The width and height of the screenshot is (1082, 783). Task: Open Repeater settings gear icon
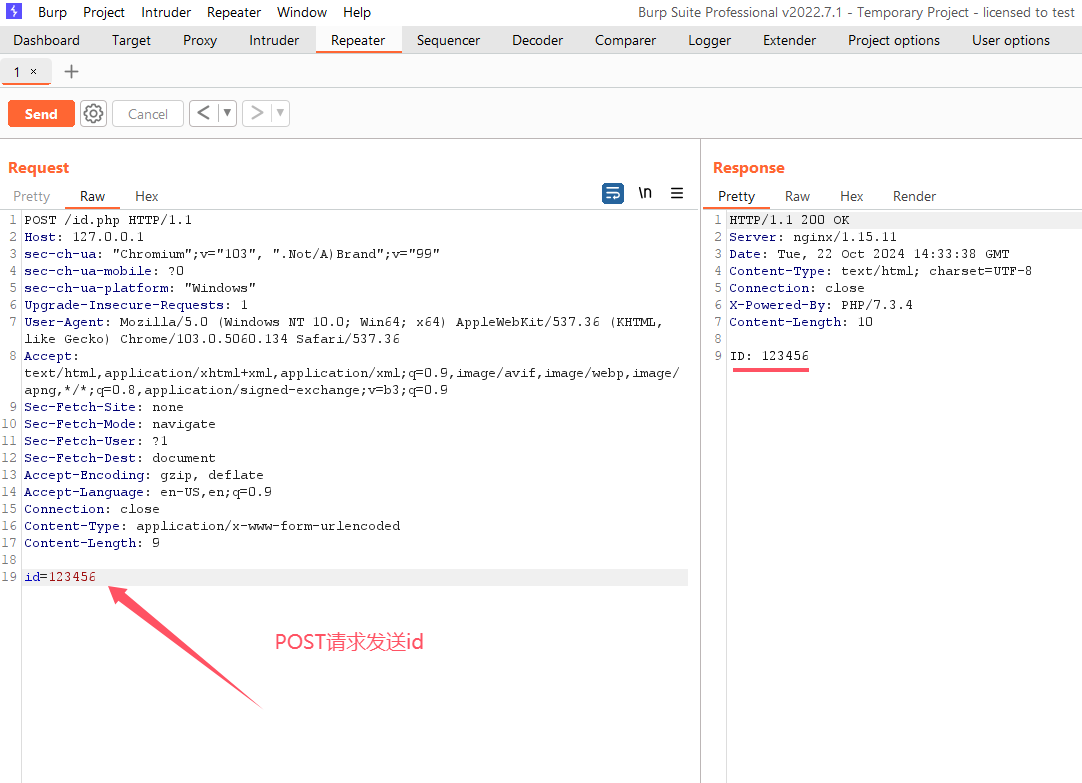(93, 113)
